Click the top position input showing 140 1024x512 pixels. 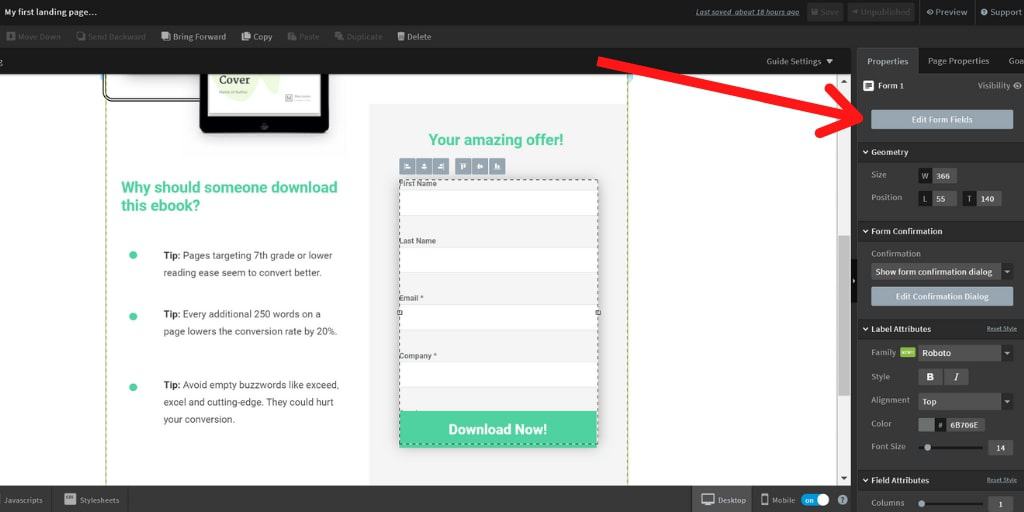click(x=989, y=199)
